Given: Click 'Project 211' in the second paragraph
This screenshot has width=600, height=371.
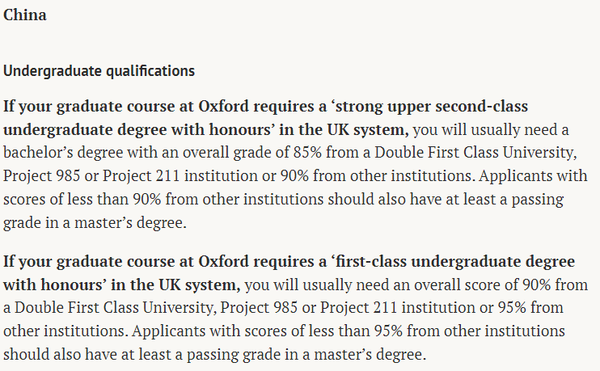Looking at the screenshot, I should coord(359,308).
